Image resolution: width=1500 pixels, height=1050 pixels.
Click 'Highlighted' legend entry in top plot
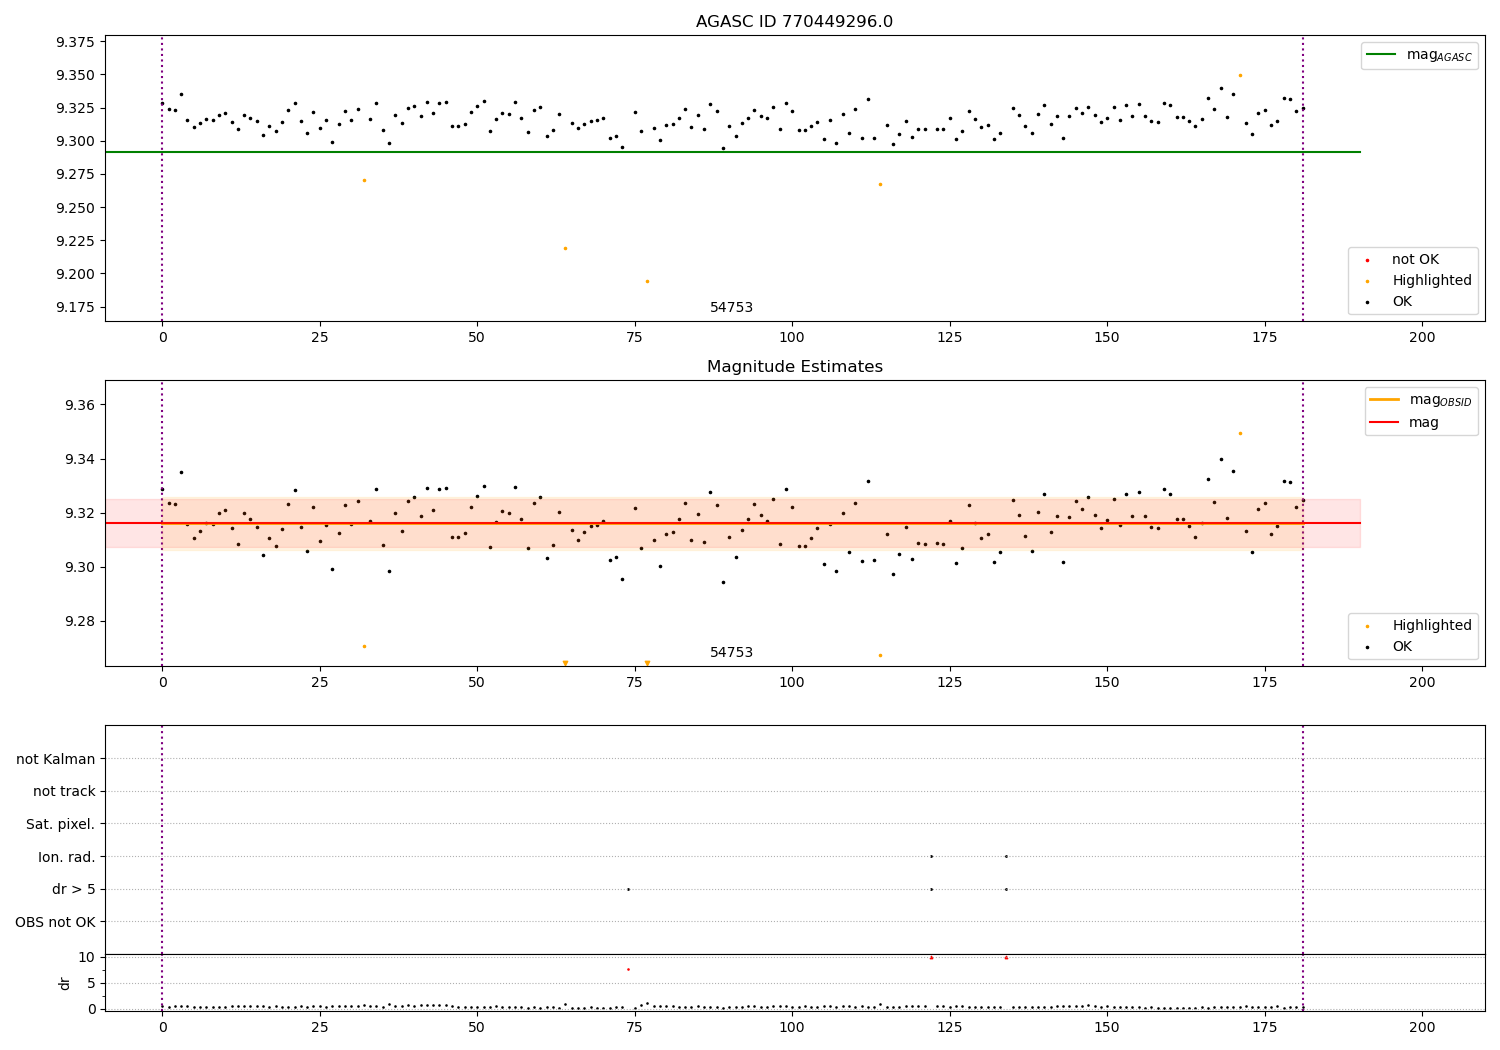[1416, 281]
